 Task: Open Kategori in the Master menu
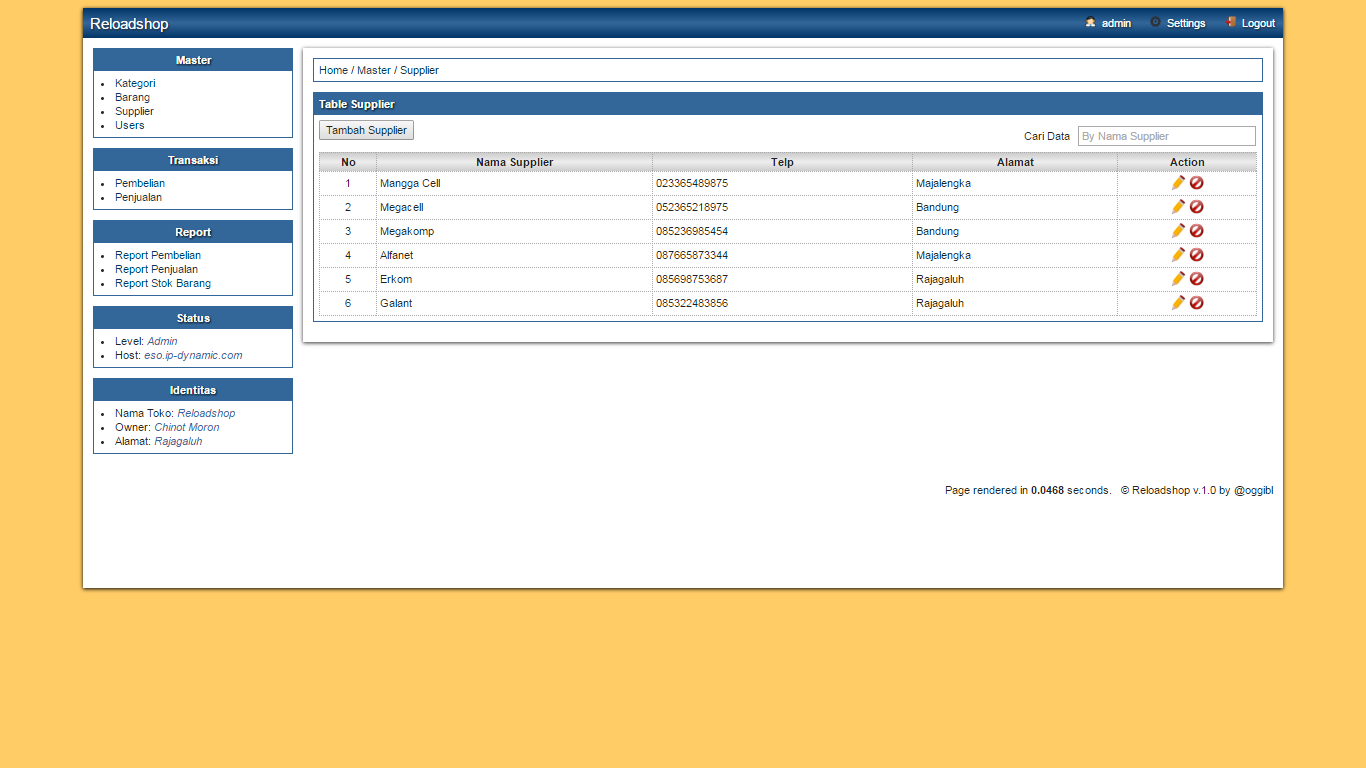tap(135, 83)
